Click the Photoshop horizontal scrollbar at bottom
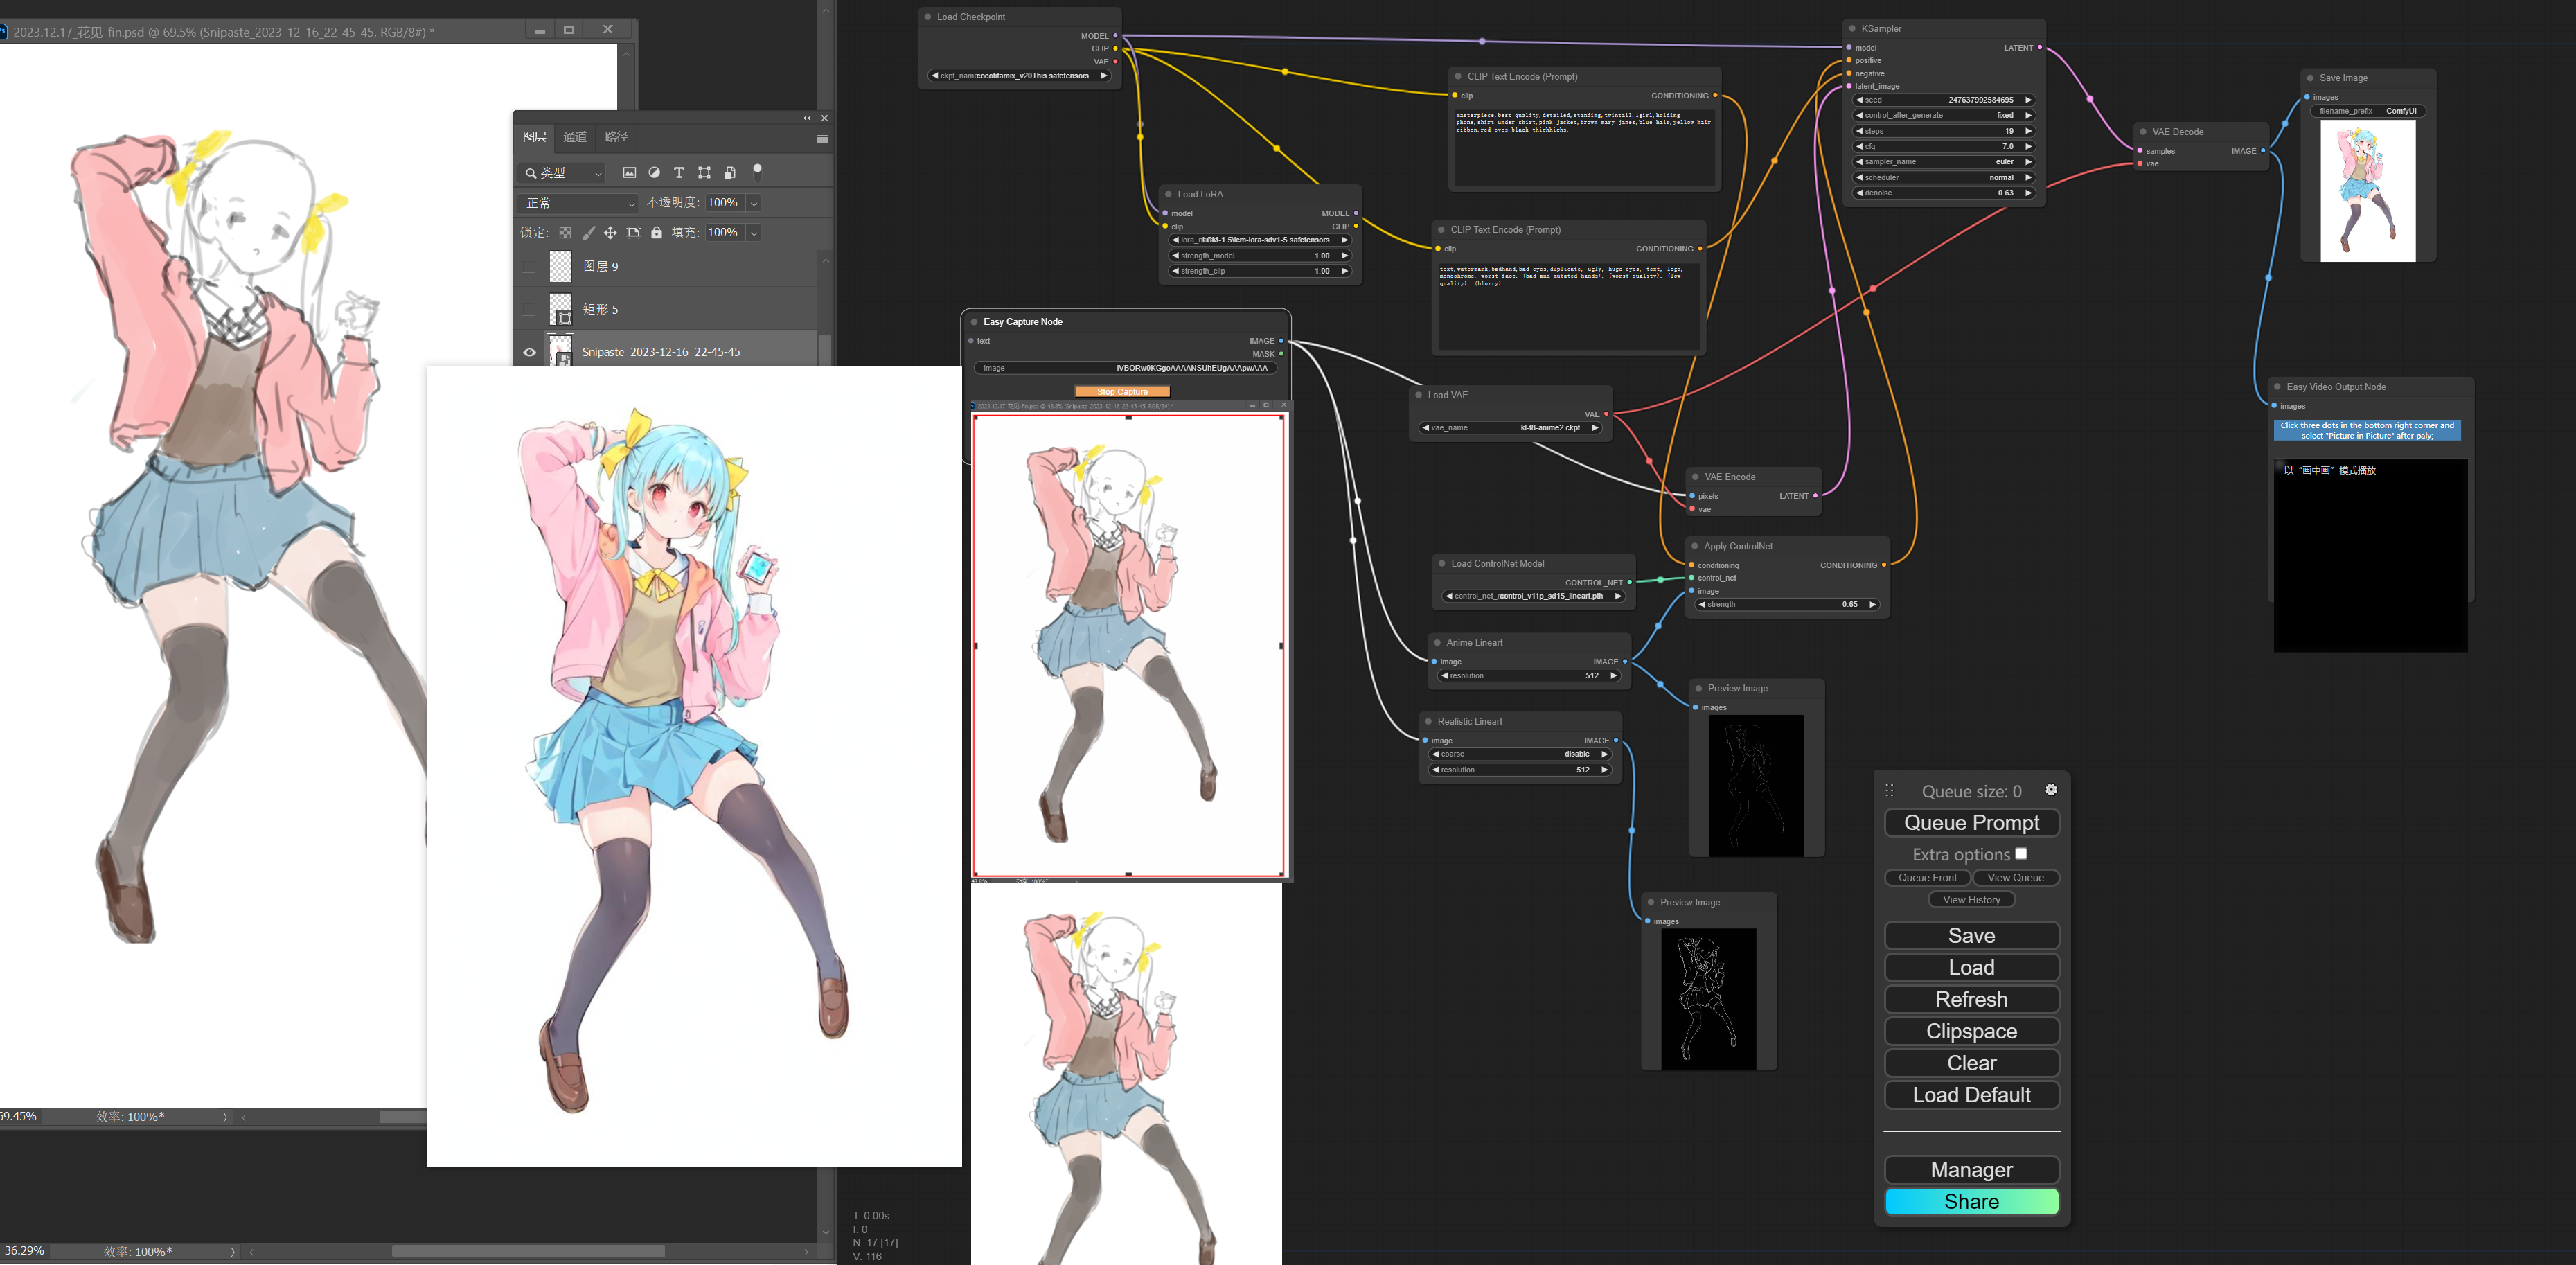Image resolution: width=2576 pixels, height=1265 pixels. point(528,1252)
